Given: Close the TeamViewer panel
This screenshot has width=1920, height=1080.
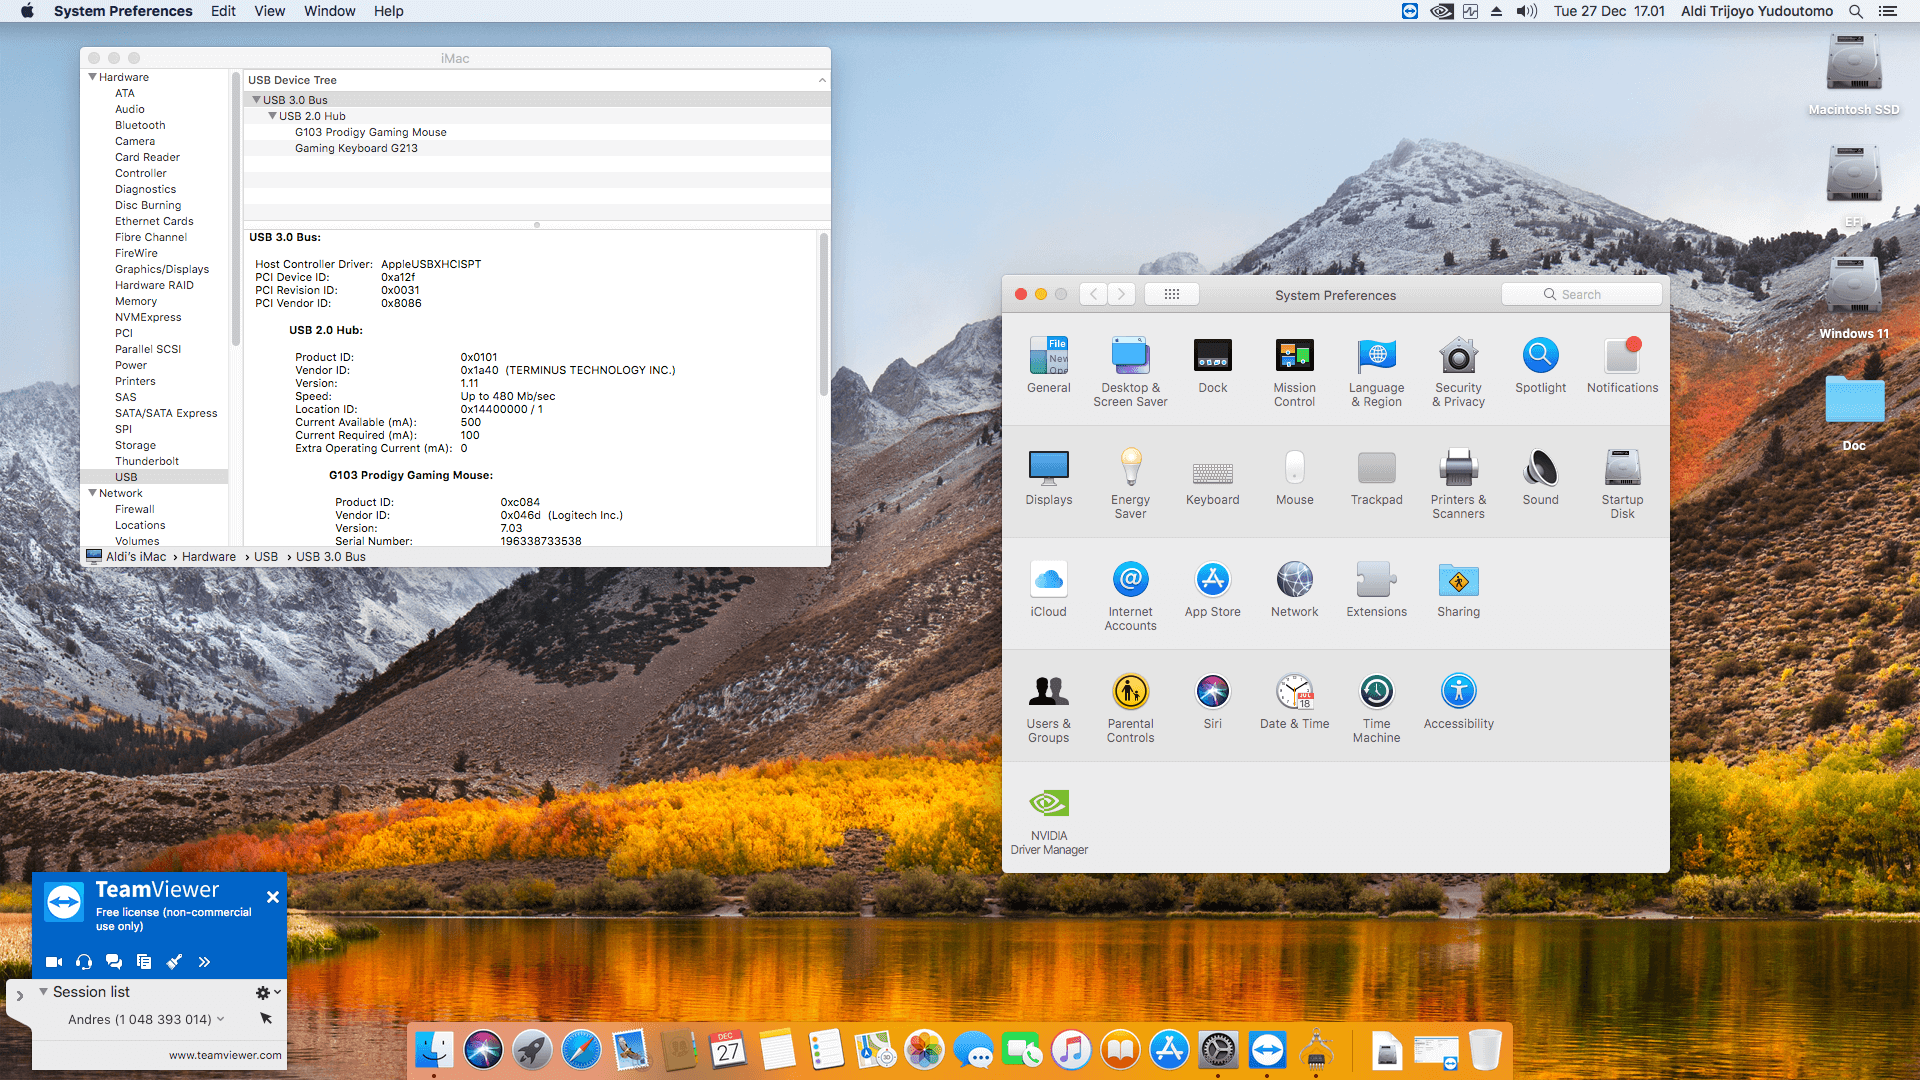Looking at the screenshot, I should pos(272,897).
